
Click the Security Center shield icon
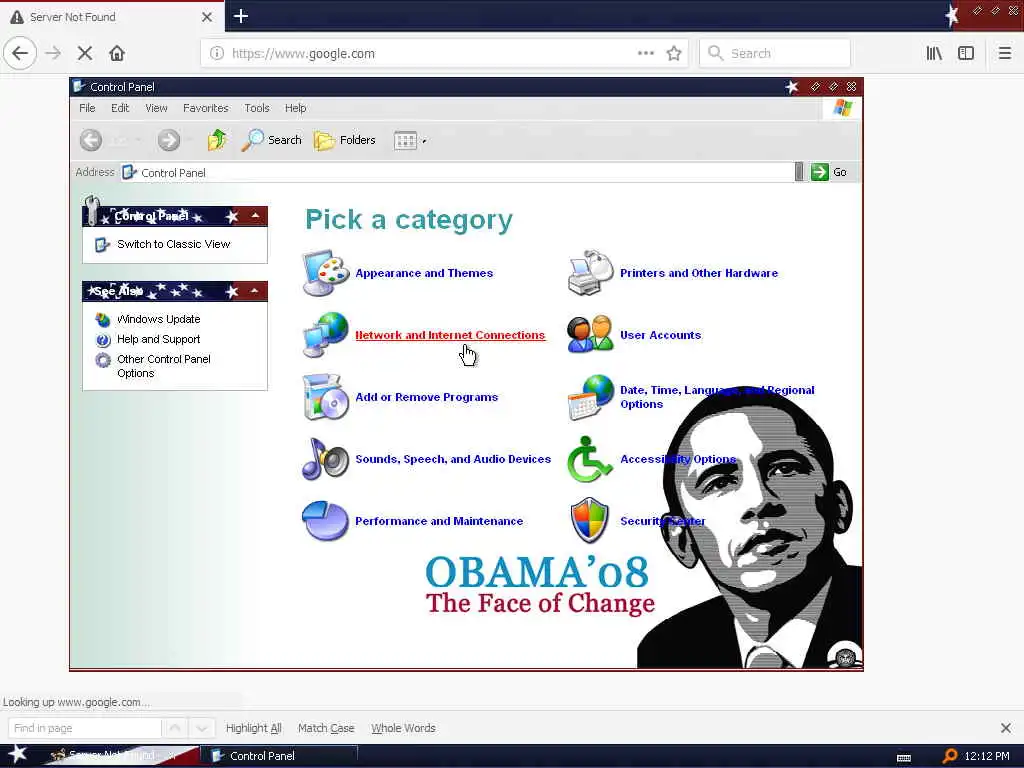pyautogui.click(x=590, y=520)
